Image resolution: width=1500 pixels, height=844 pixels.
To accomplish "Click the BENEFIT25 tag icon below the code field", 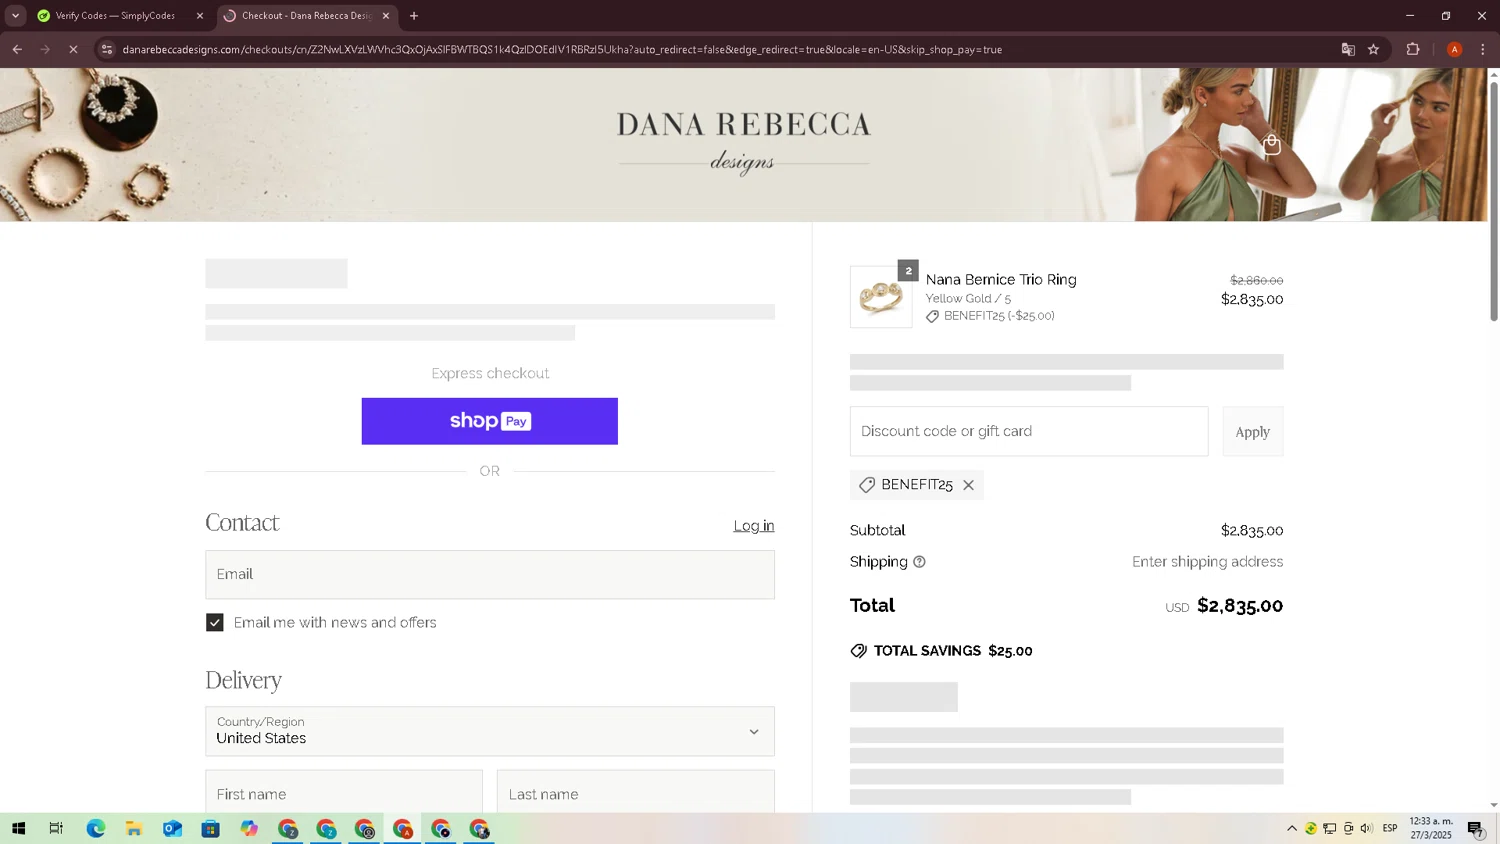I will pyautogui.click(x=867, y=485).
